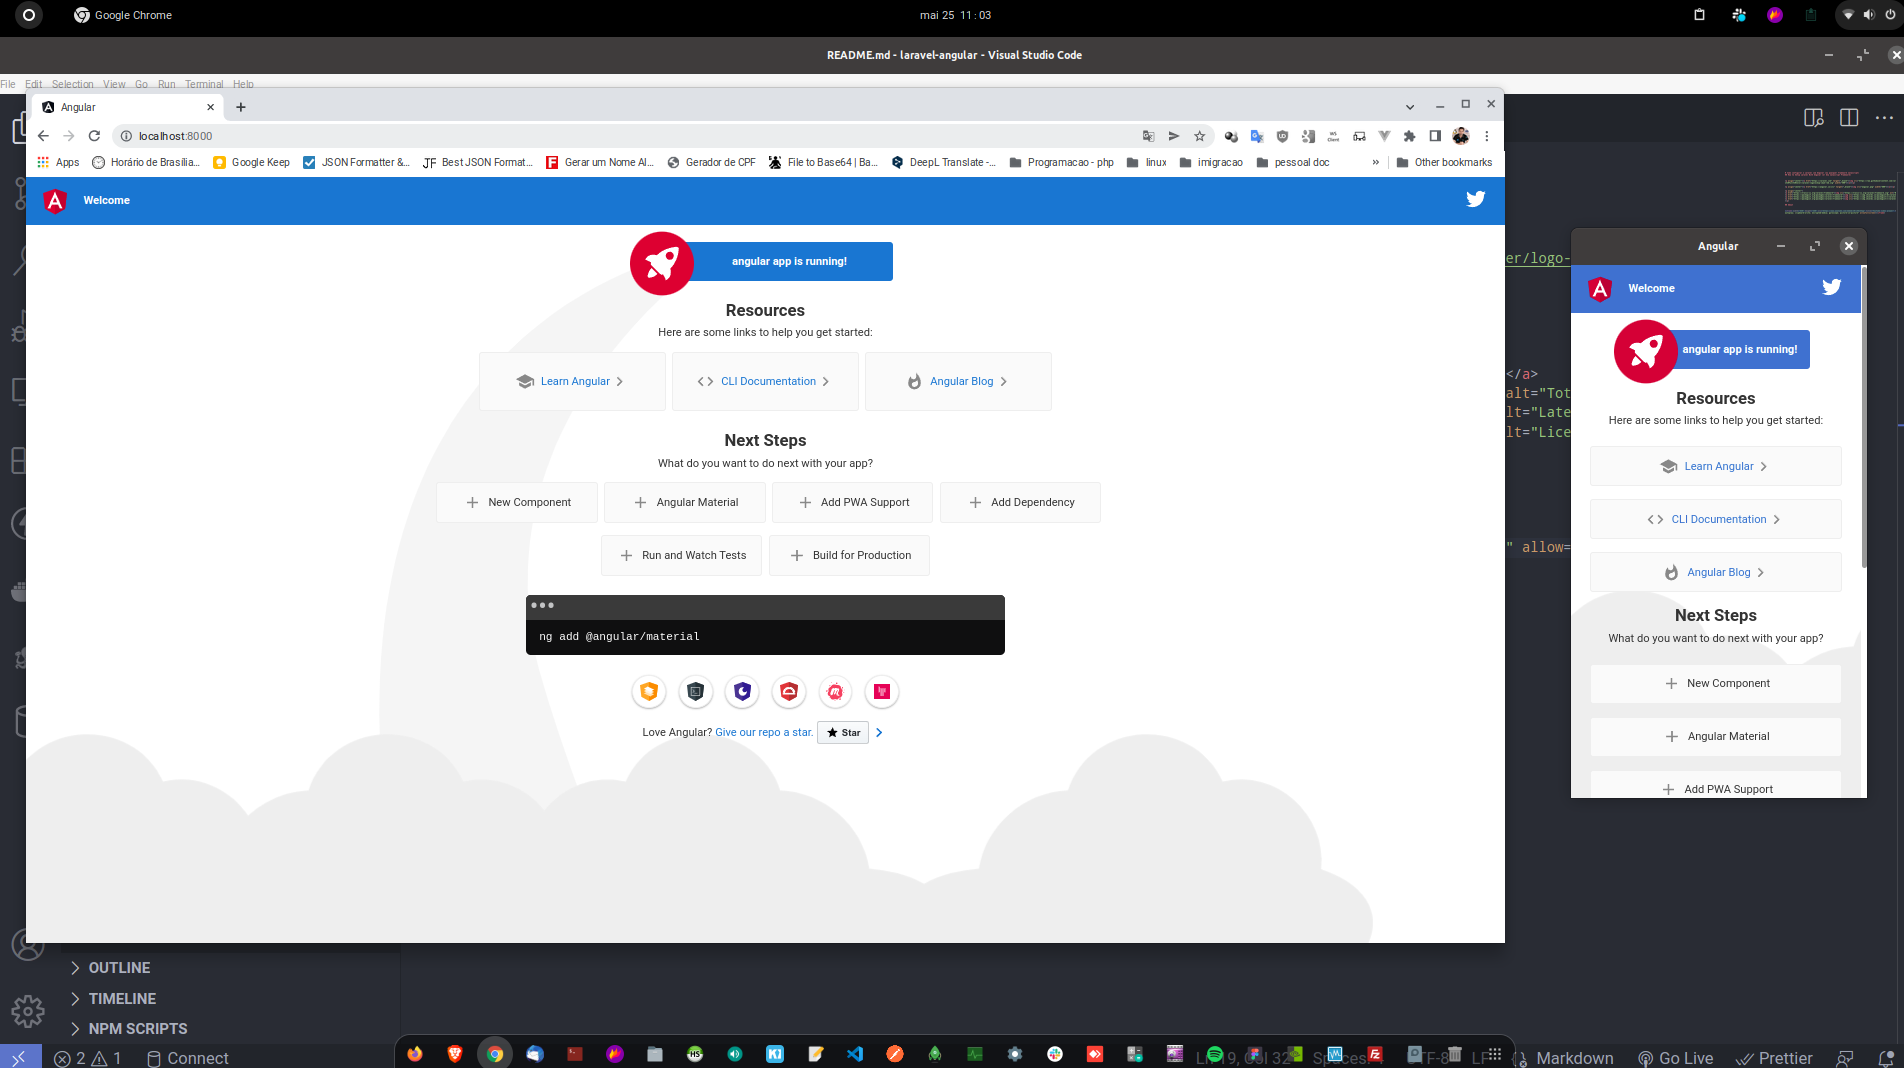The height and width of the screenshot is (1068, 1904).
Task: Show hidden bookmarks with the double chevron
Action: tap(1376, 162)
